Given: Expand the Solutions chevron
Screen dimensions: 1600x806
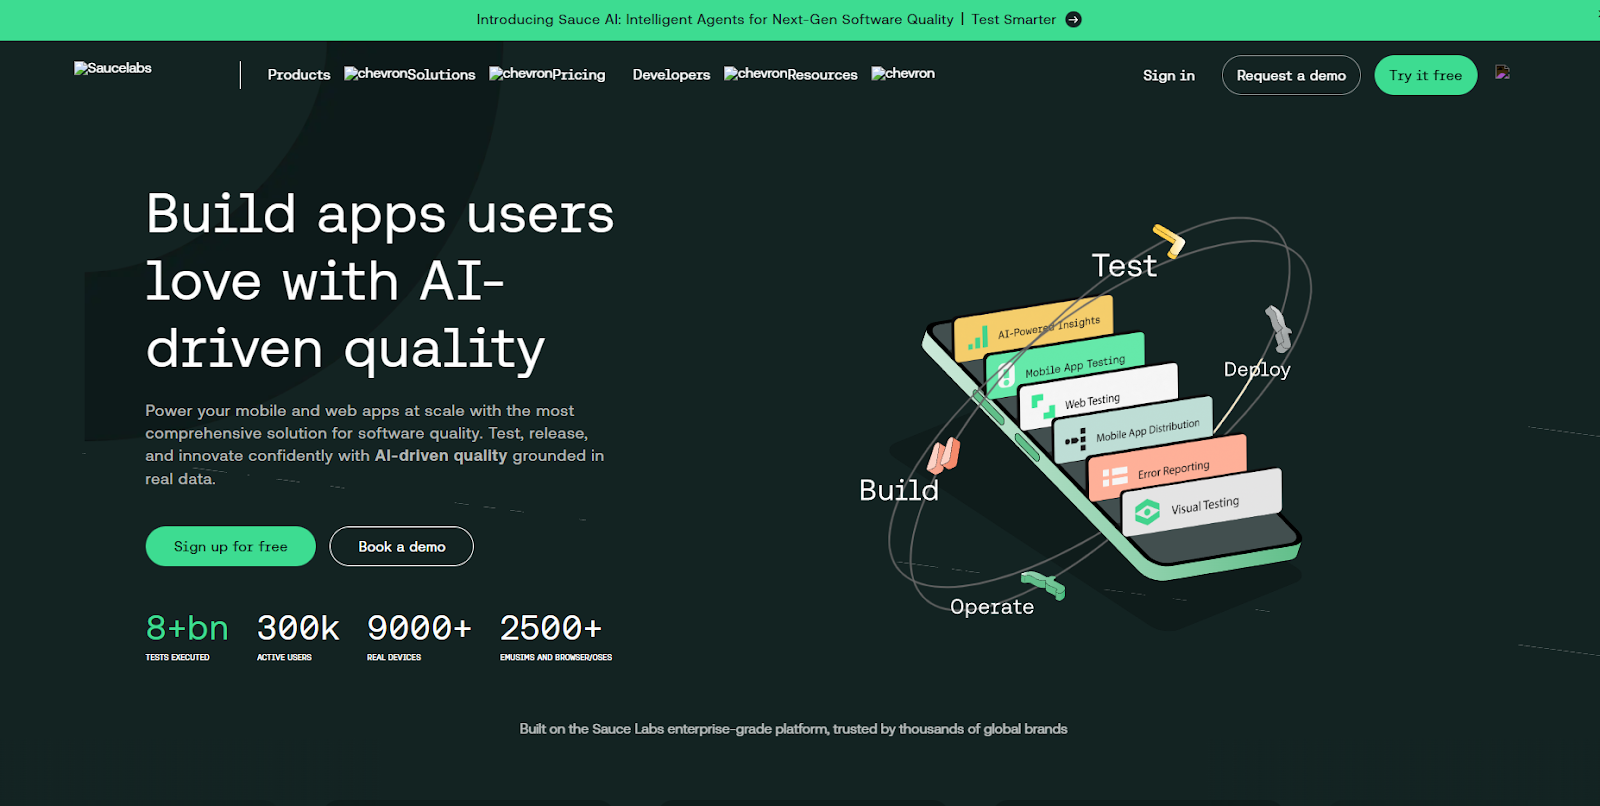Looking at the screenshot, I should coord(520,73).
